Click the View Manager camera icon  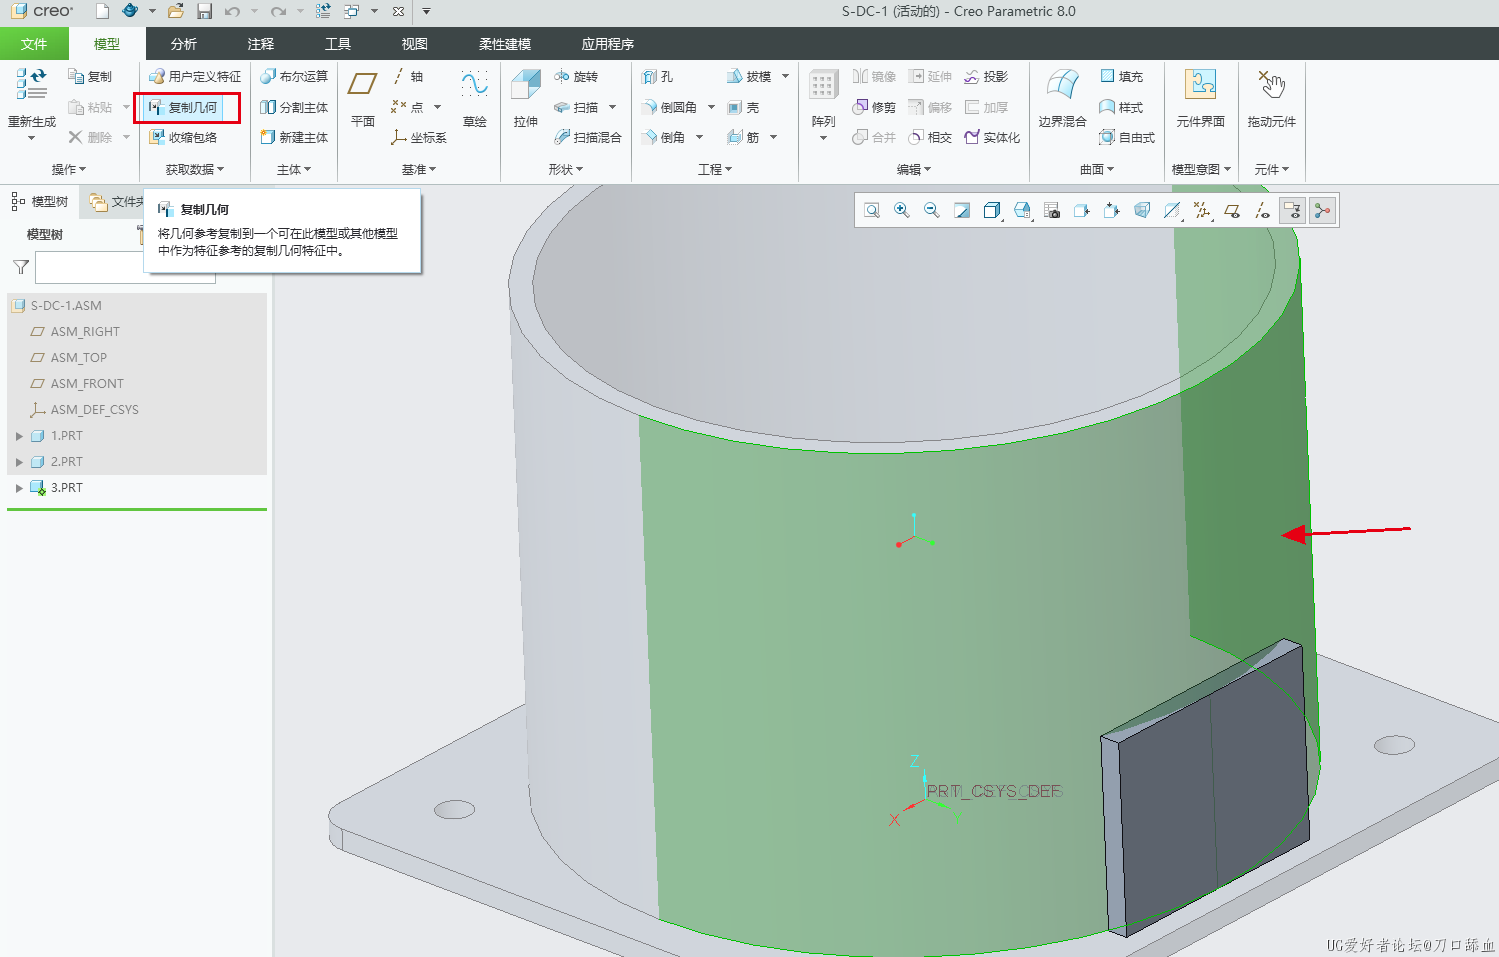(x=1052, y=210)
